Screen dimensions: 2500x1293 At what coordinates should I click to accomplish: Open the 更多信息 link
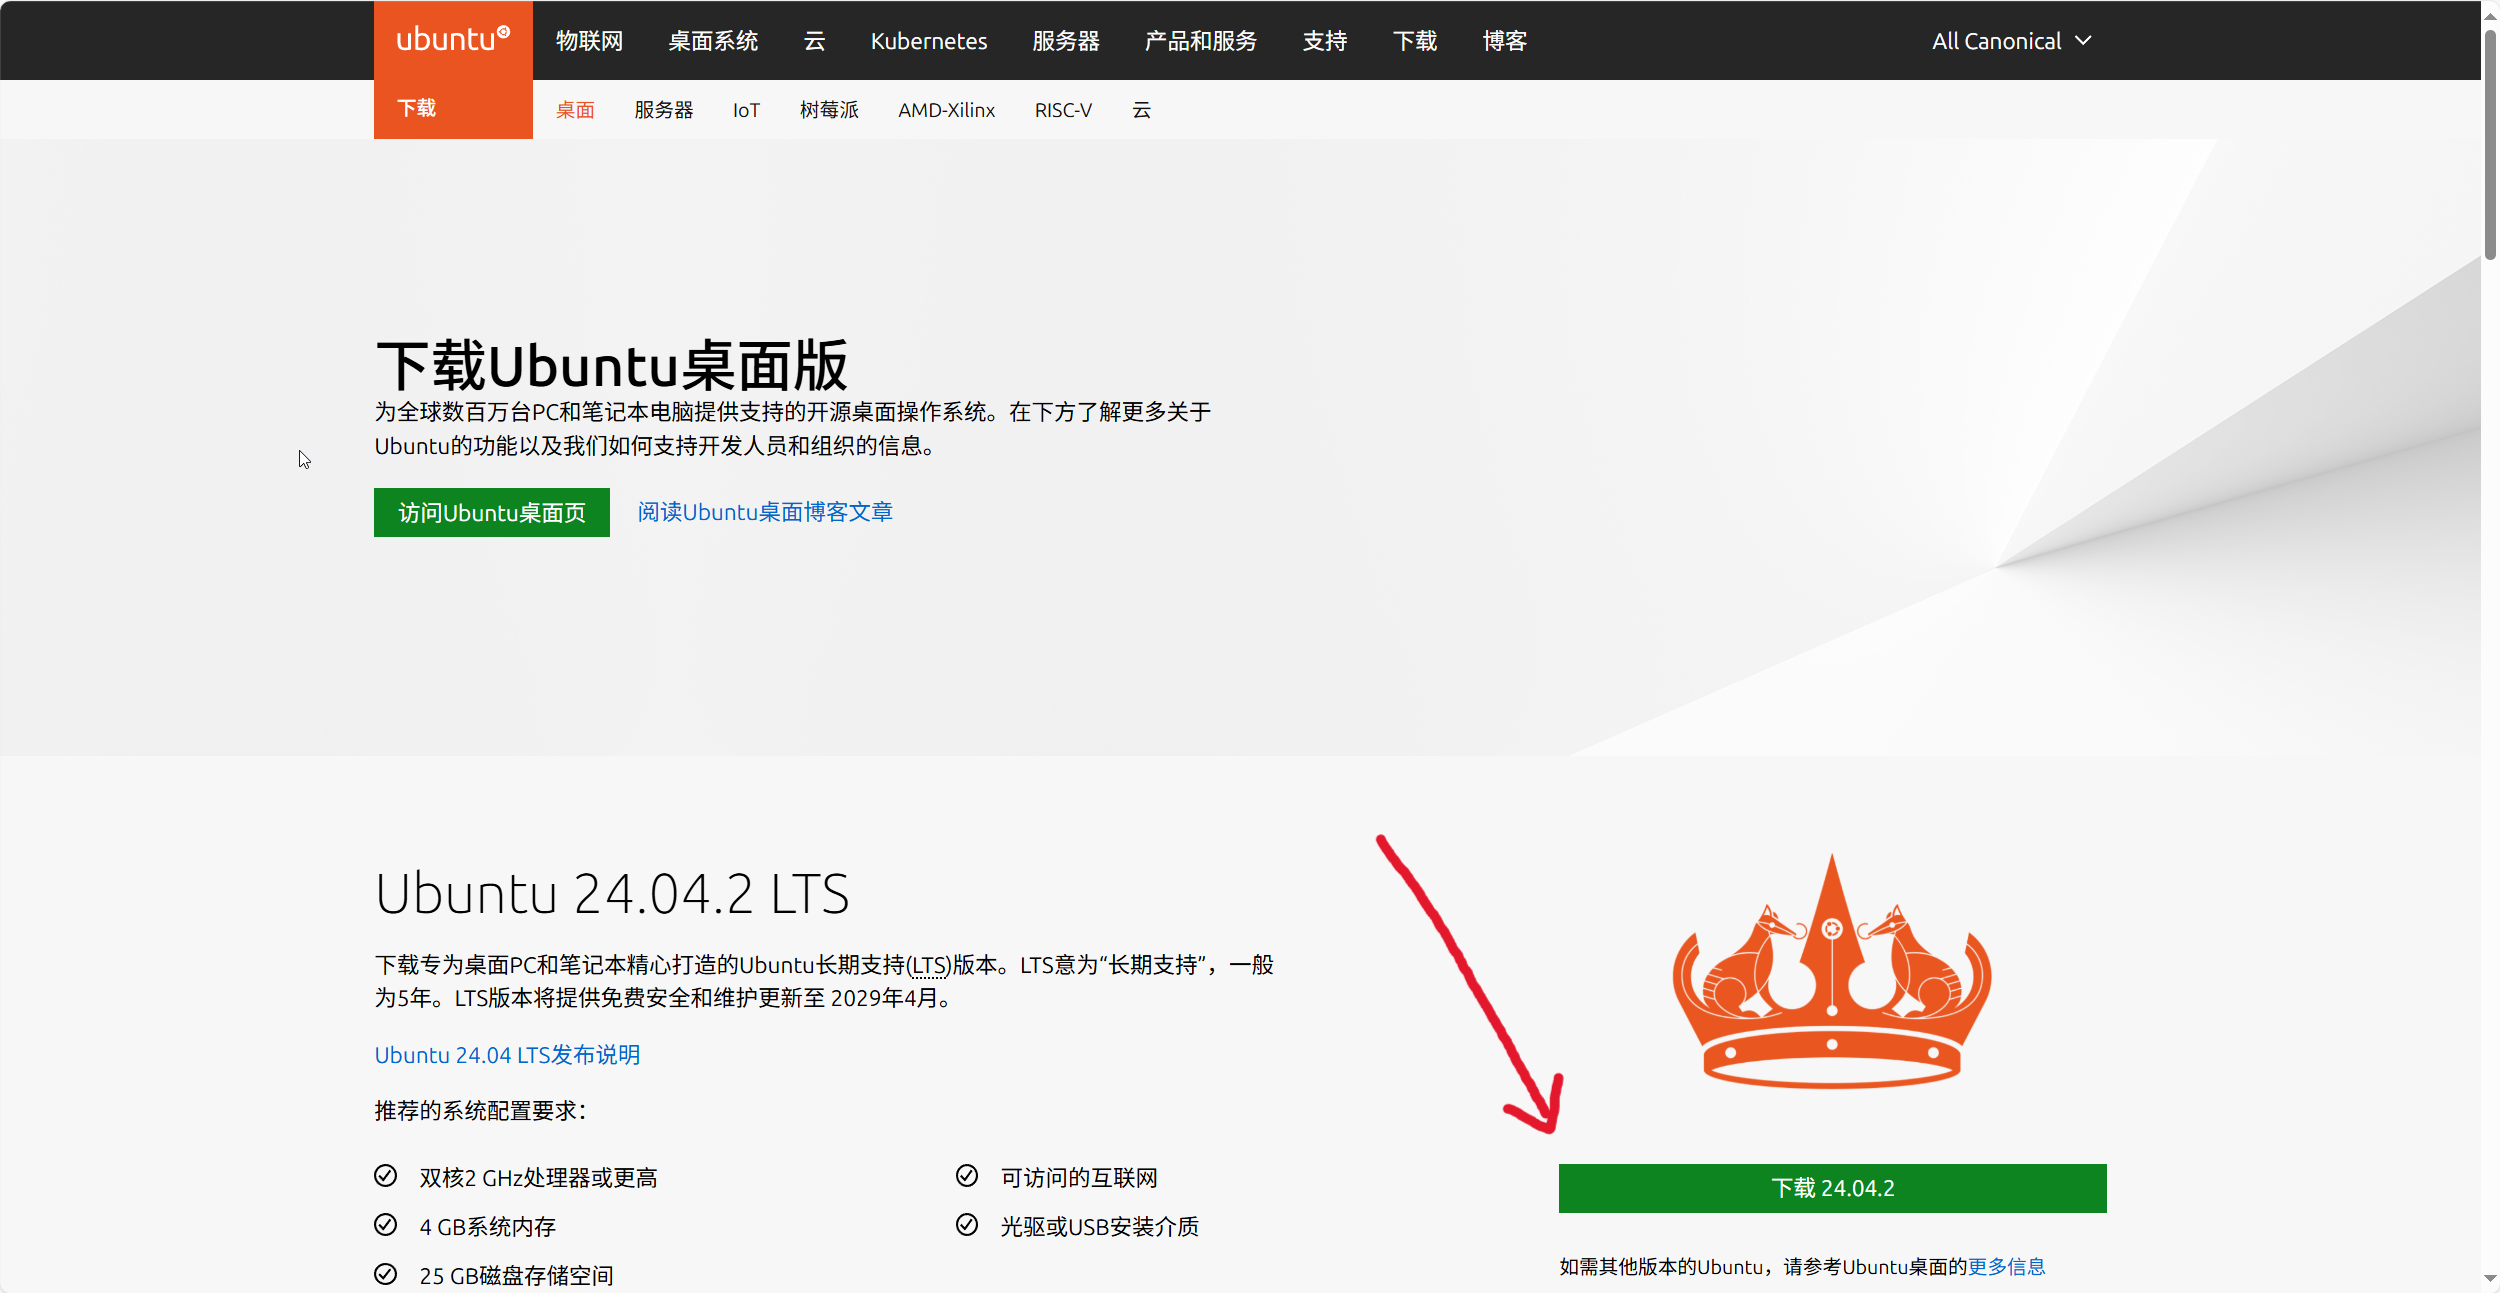pyautogui.click(x=2007, y=1267)
